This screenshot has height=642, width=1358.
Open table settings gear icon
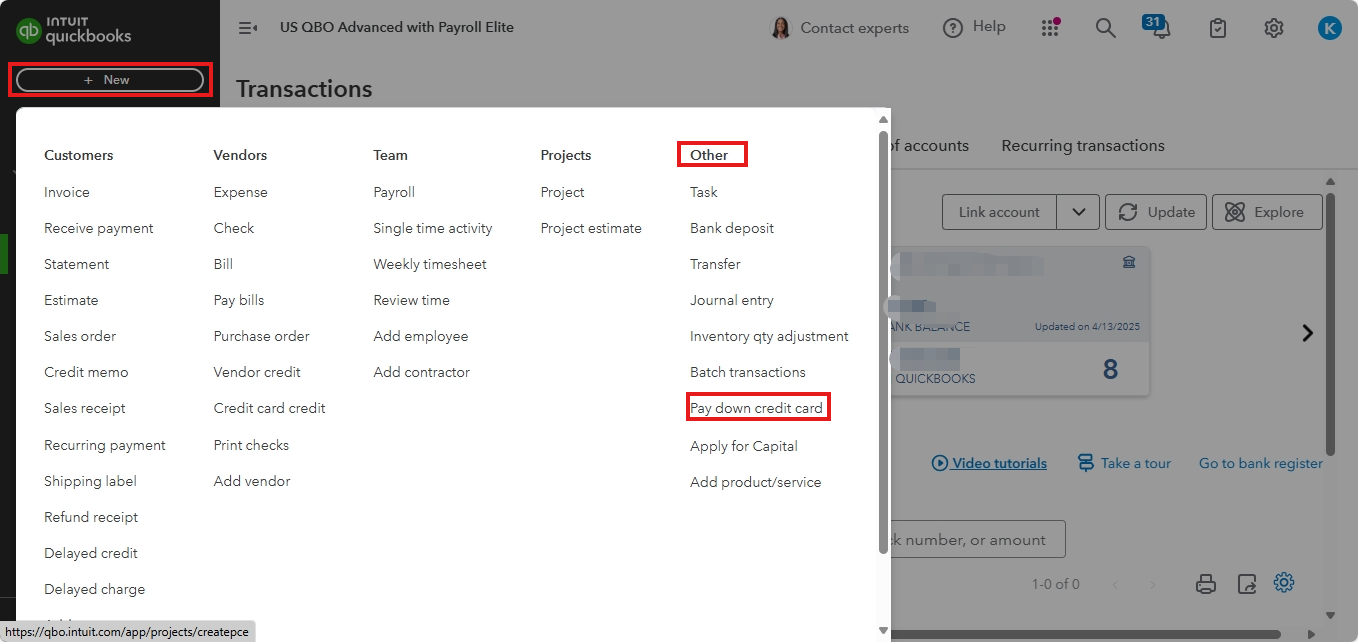point(1284,582)
